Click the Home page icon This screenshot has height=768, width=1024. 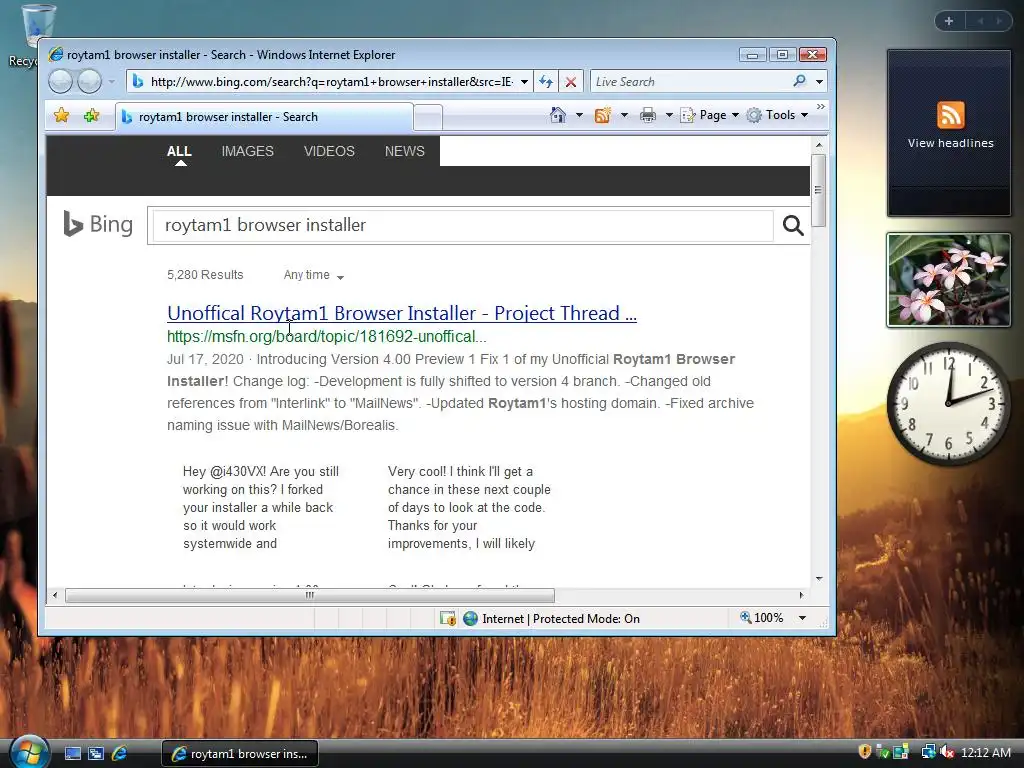coord(558,115)
